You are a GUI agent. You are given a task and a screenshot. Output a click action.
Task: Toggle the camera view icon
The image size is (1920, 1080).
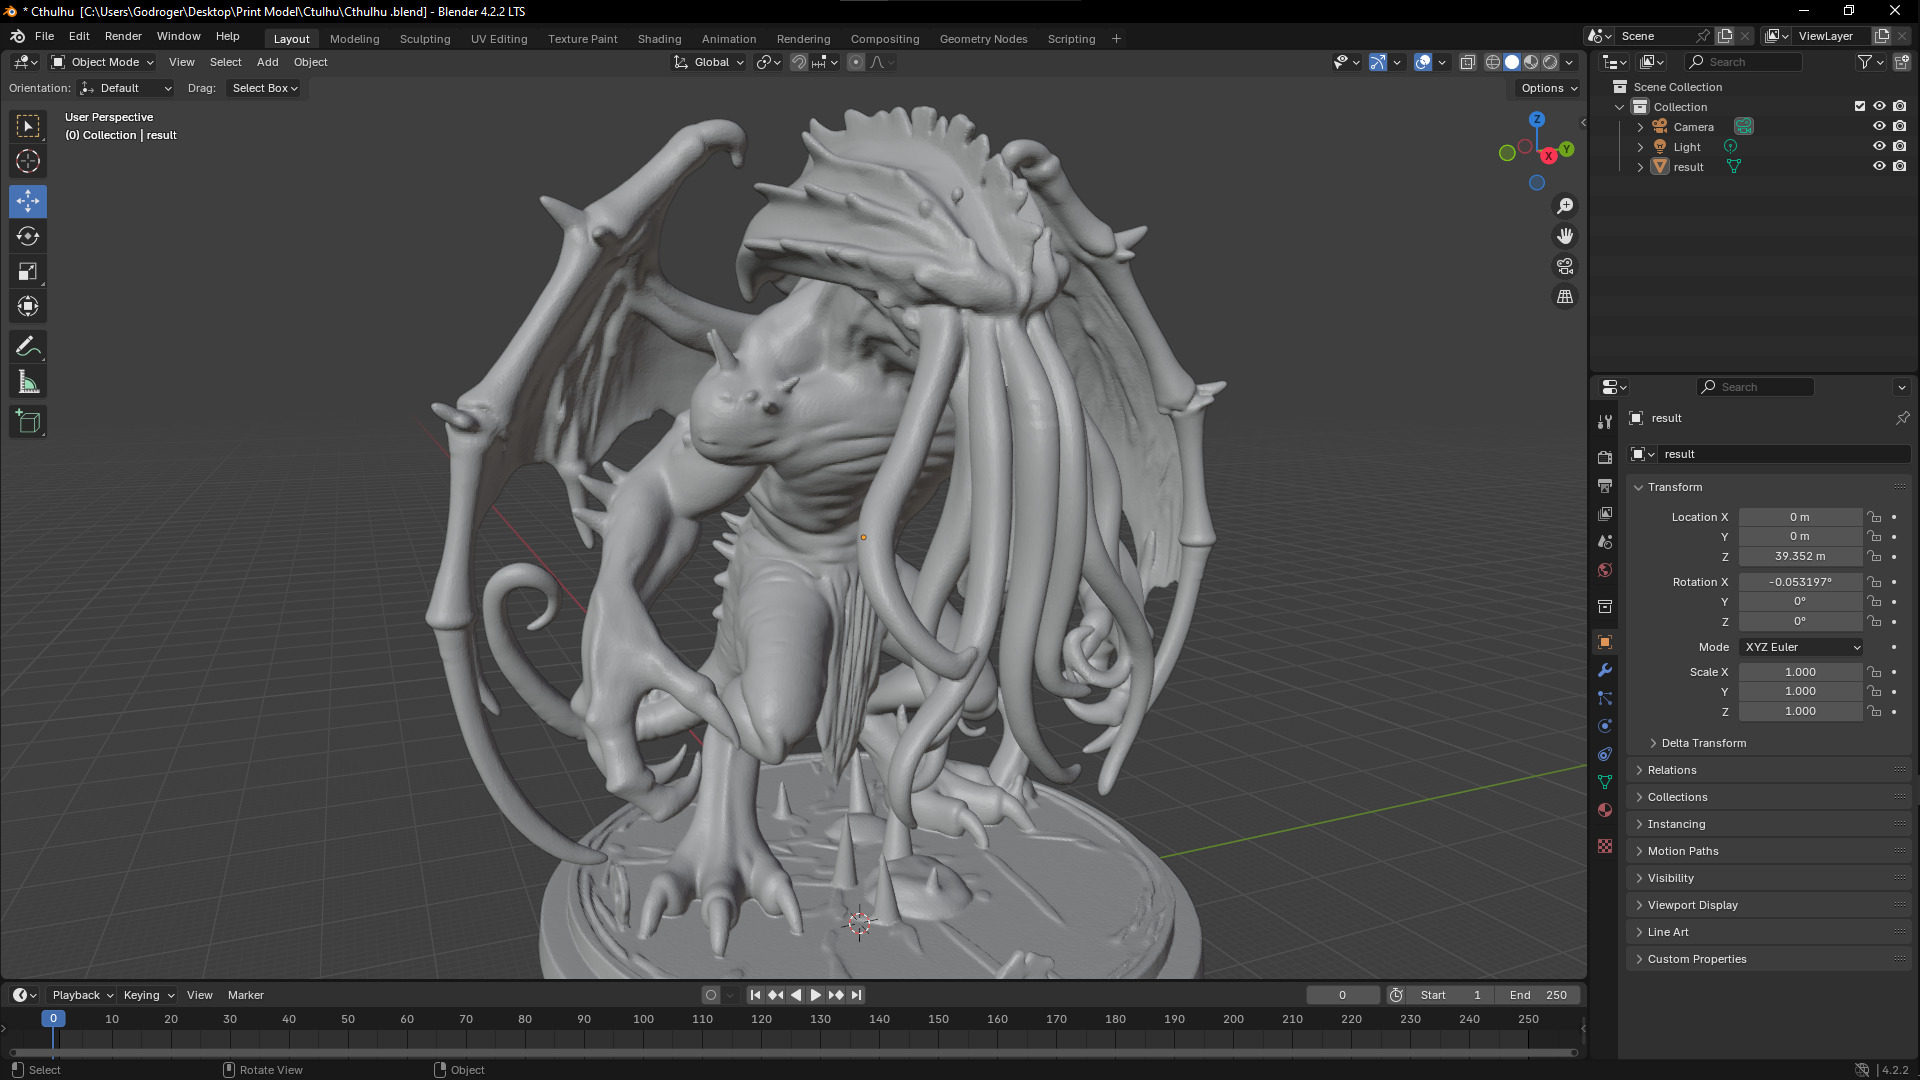coord(1565,266)
